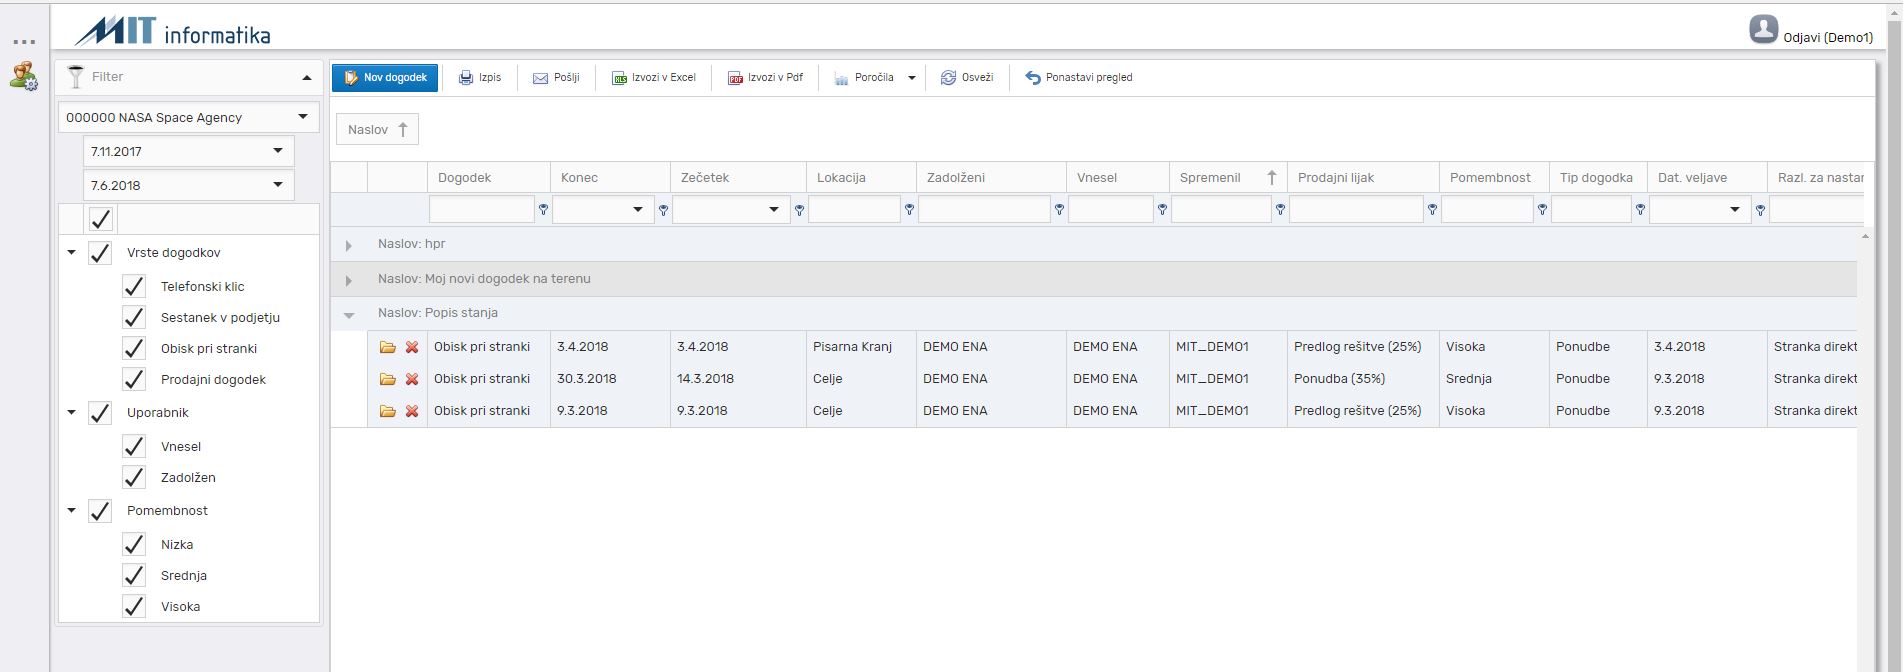The image size is (1903, 672).
Task: Sort by the Začetek column header
Action: pos(738,177)
